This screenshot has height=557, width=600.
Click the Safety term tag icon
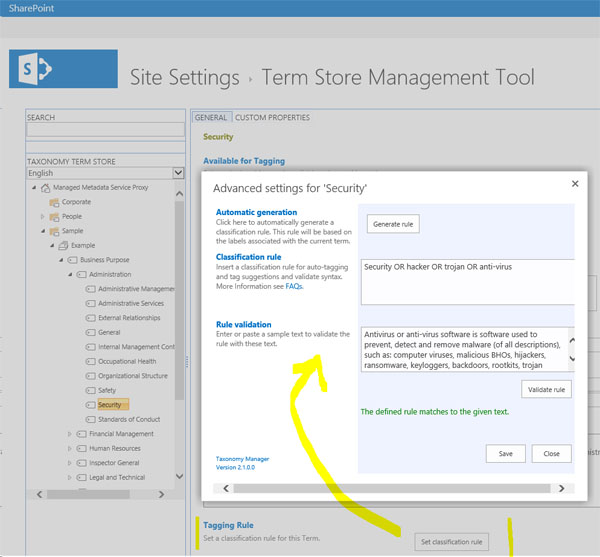[90, 391]
